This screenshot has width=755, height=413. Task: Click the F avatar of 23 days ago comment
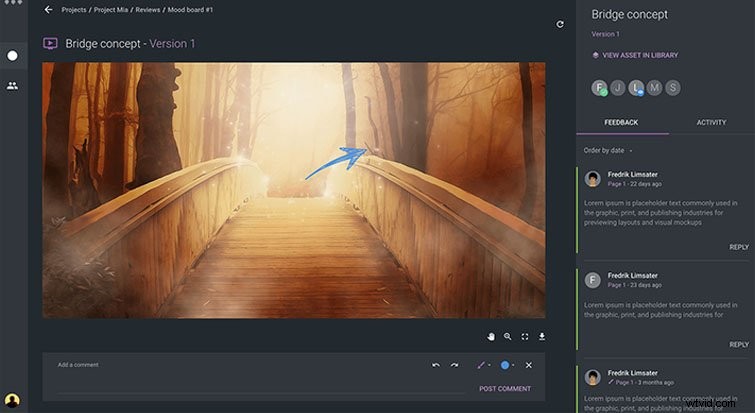pos(593,280)
